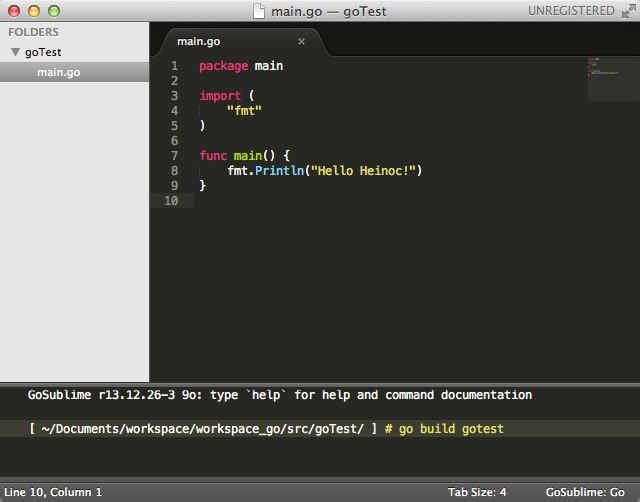640x502 pixels.
Task: Switch to the main.go editor tab
Action: 198,41
